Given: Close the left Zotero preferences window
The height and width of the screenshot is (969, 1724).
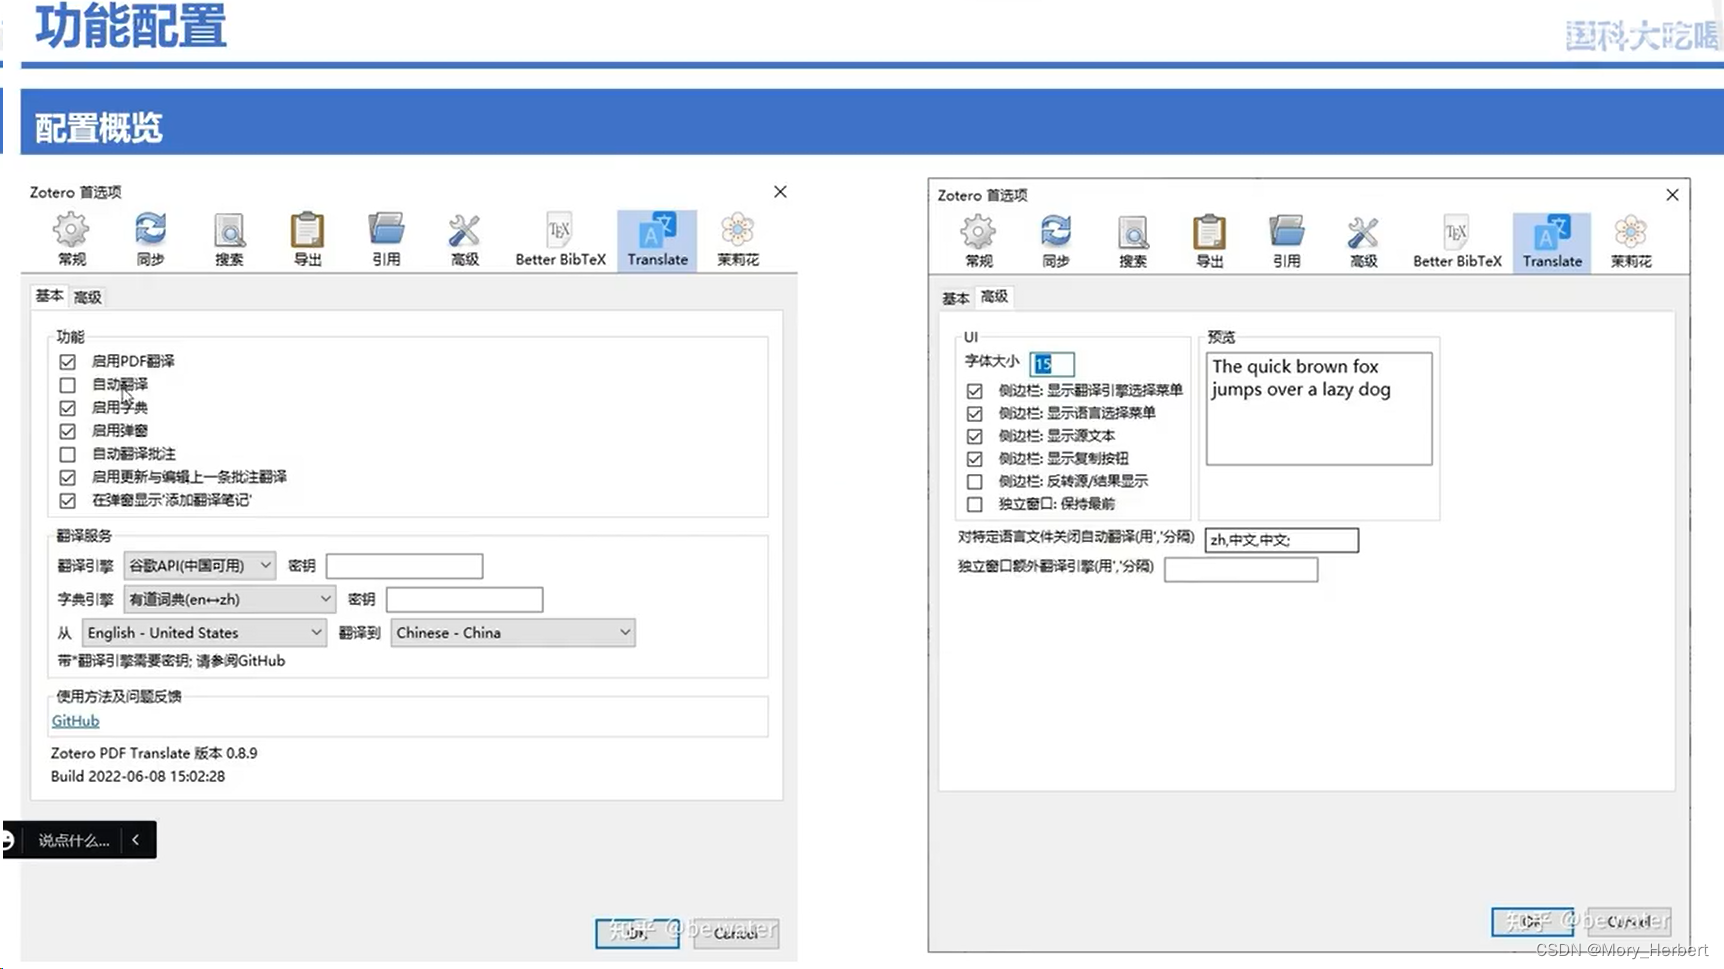Looking at the screenshot, I should pyautogui.click(x=780, y=192).
